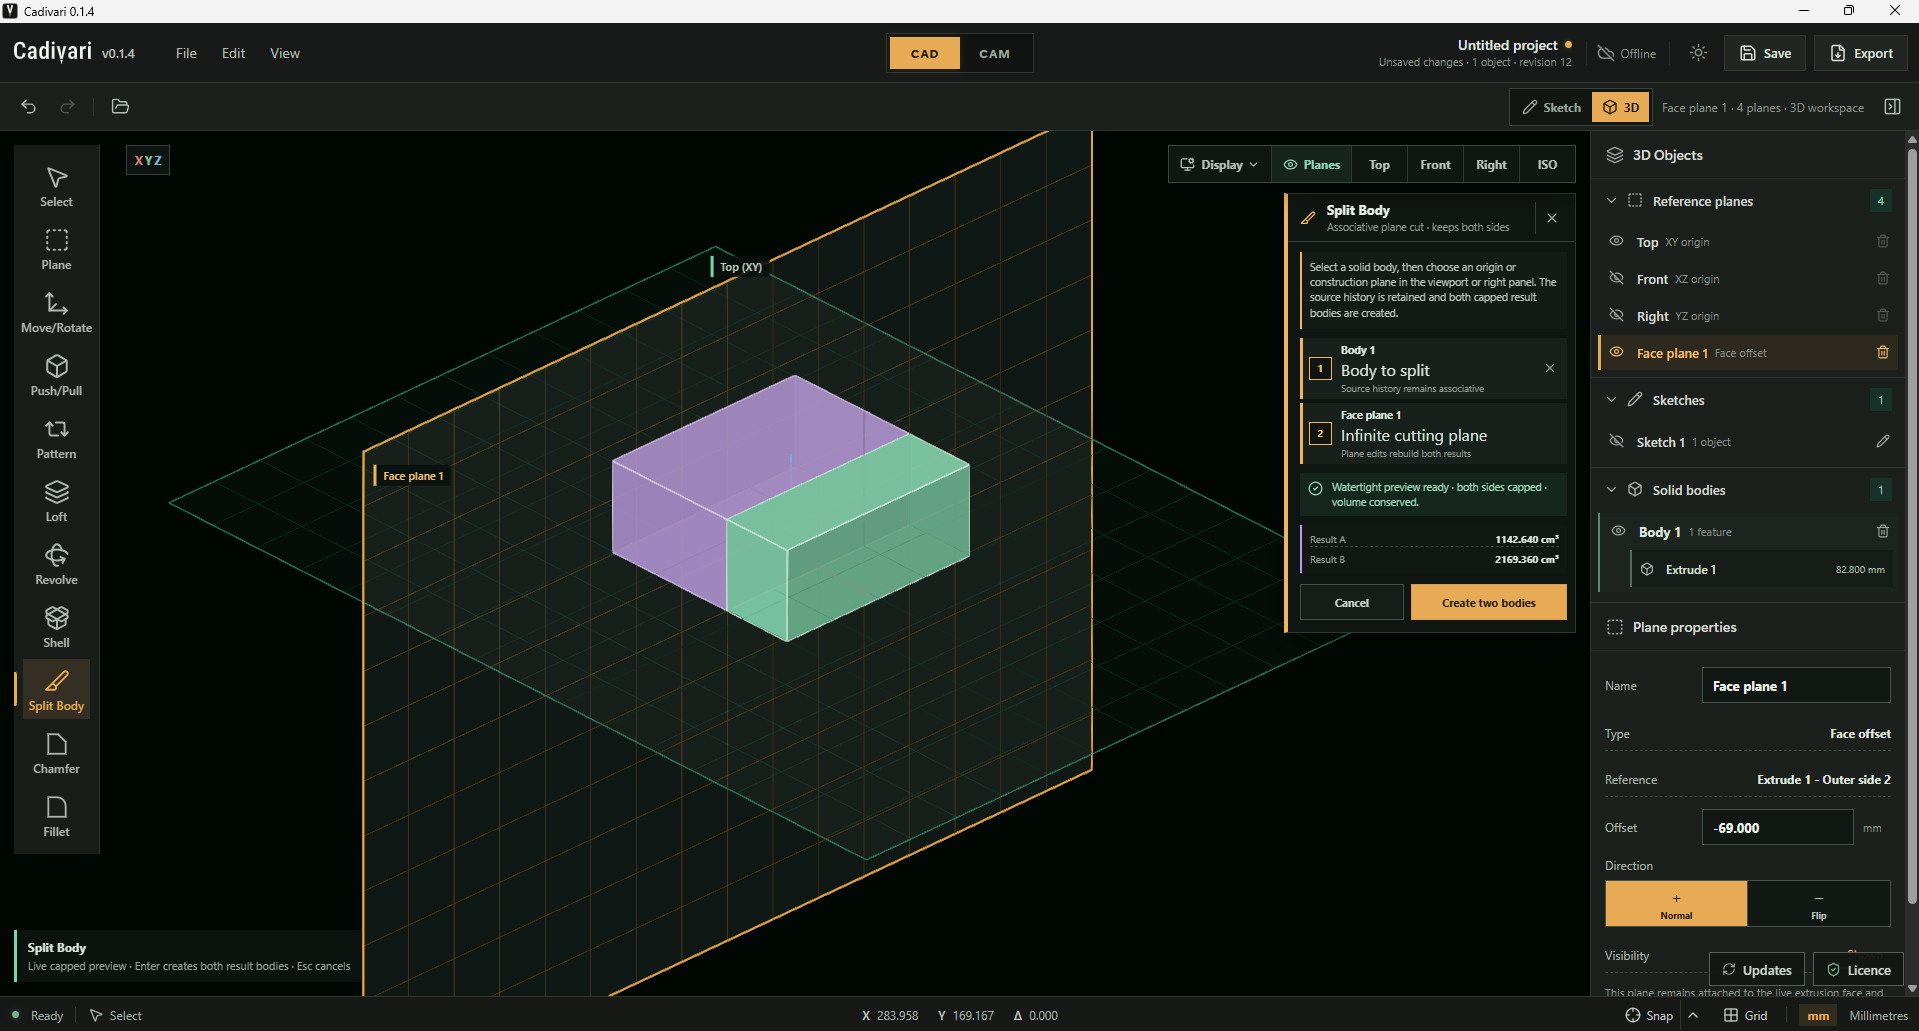Image resolution: width=1919 pixels, height=1031 pixels.
Task: Open the mm units selector
Action: pos(1818,1015)
